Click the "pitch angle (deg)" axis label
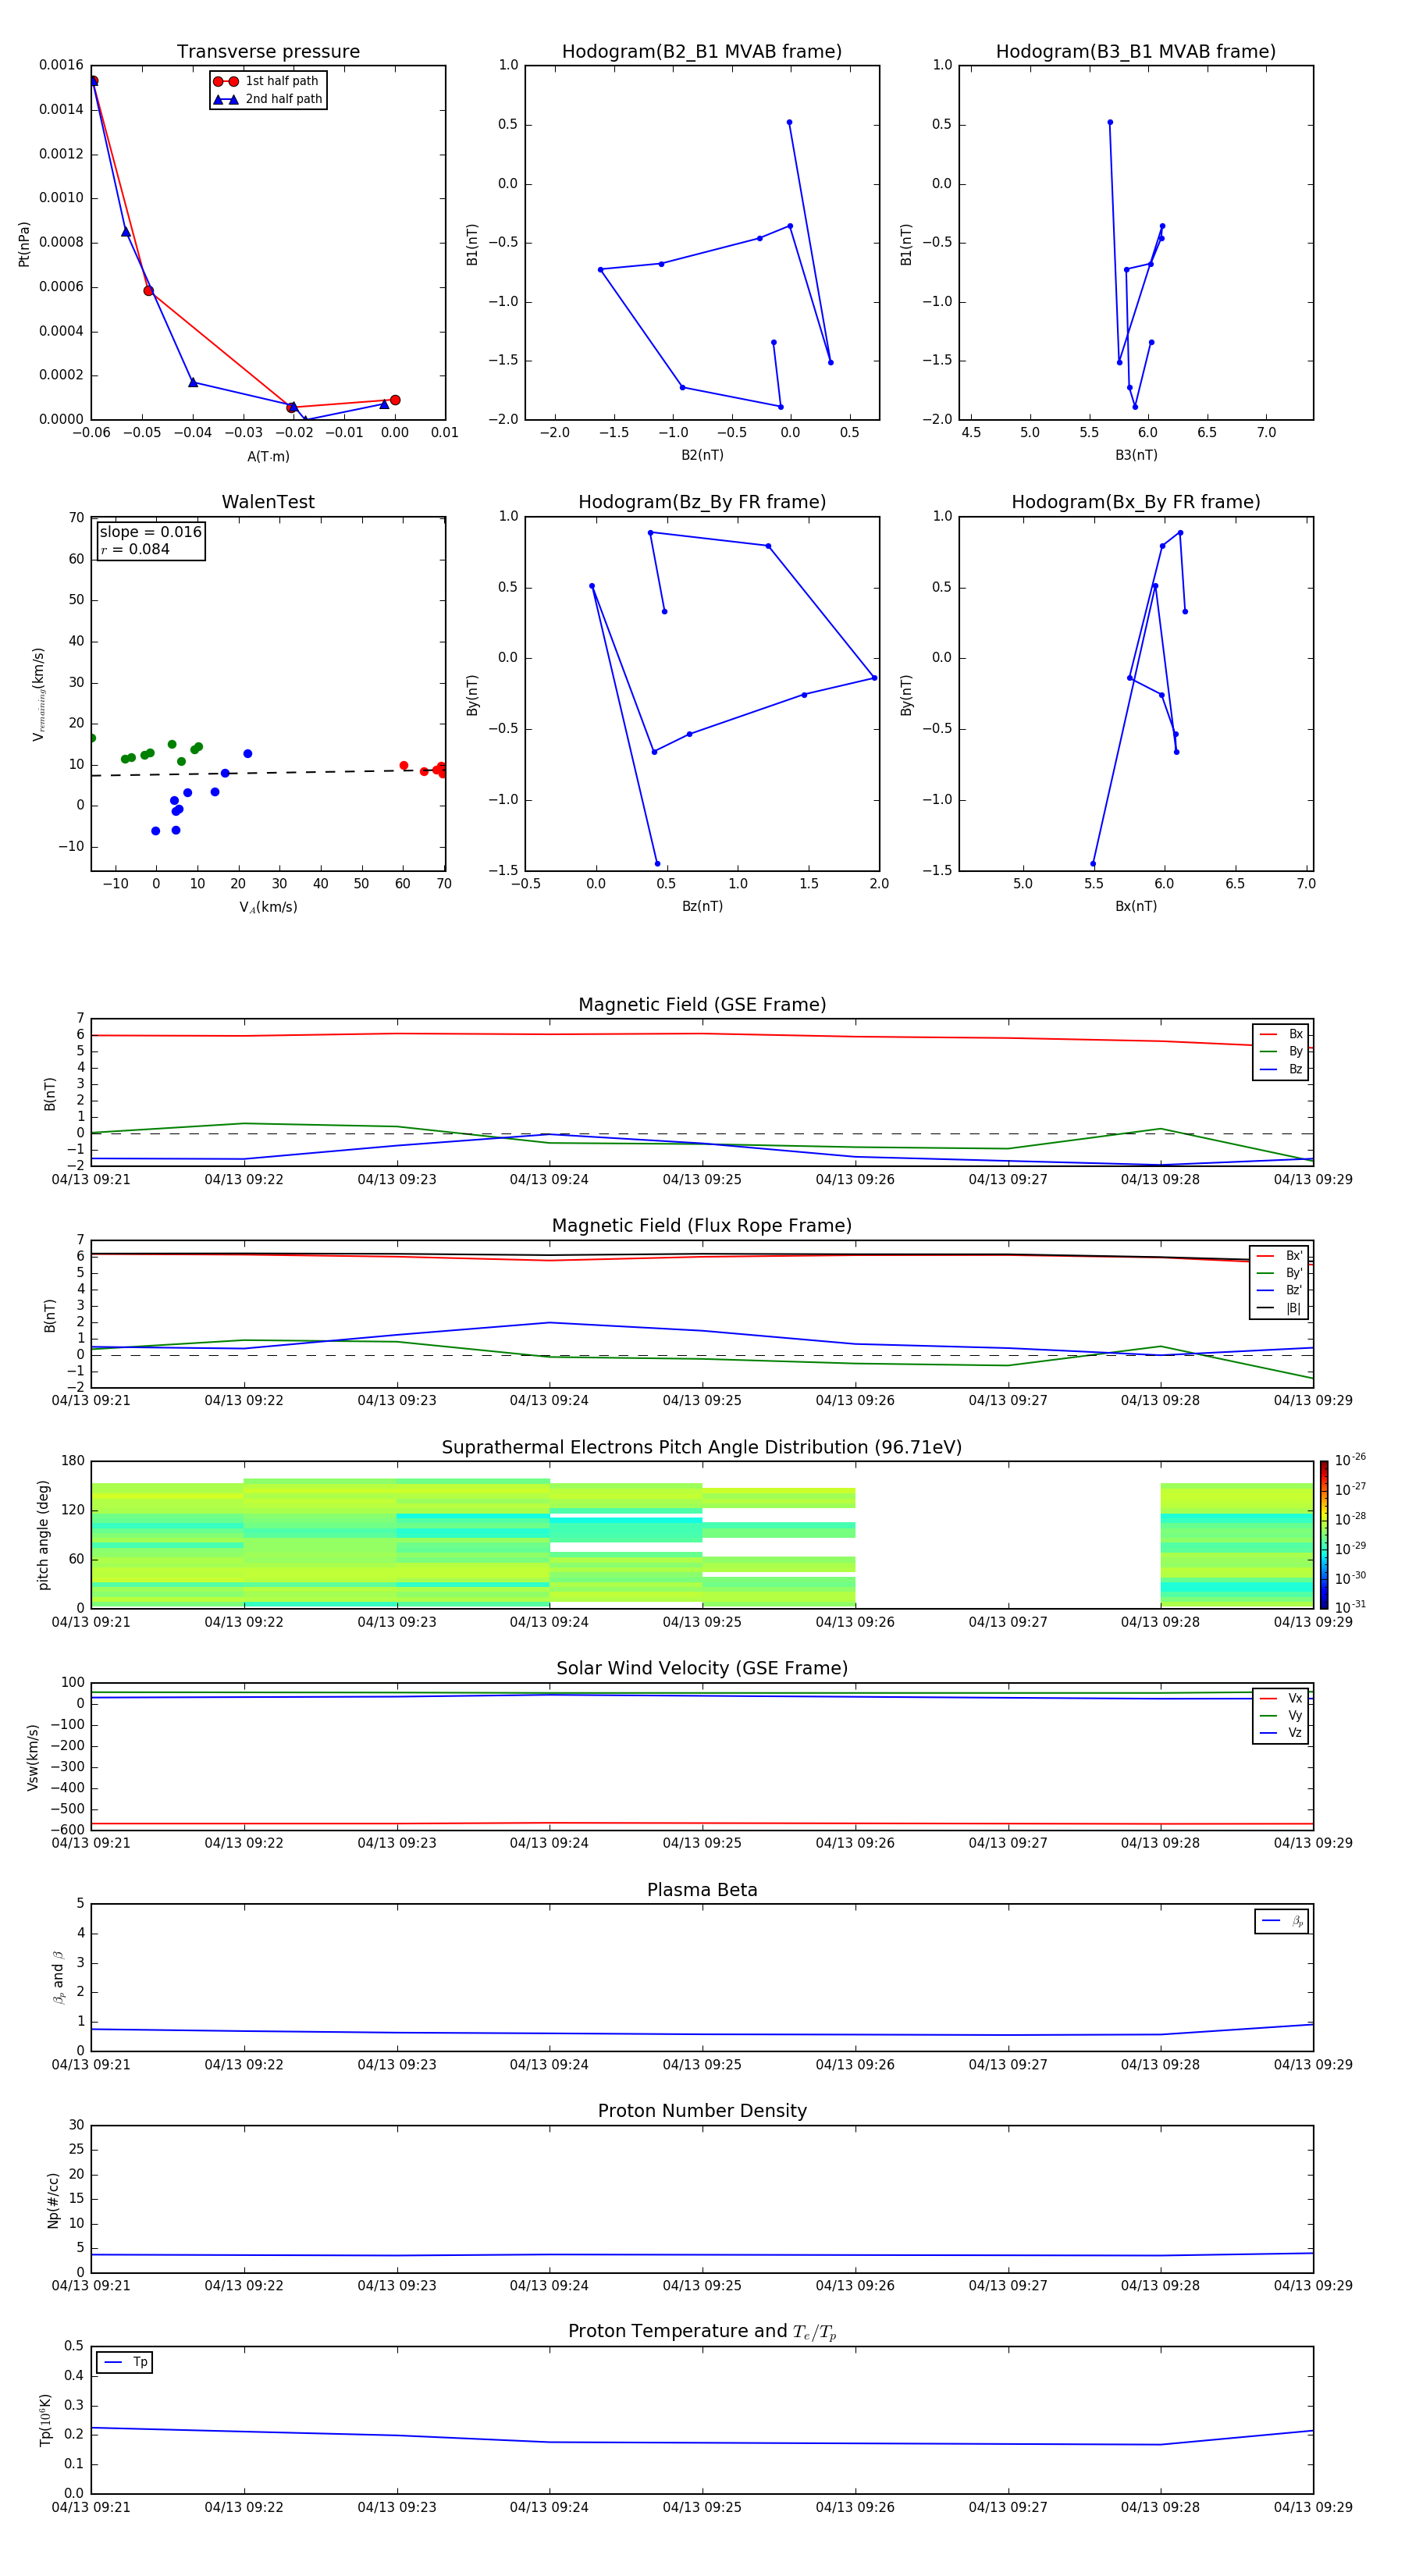 43,1535
